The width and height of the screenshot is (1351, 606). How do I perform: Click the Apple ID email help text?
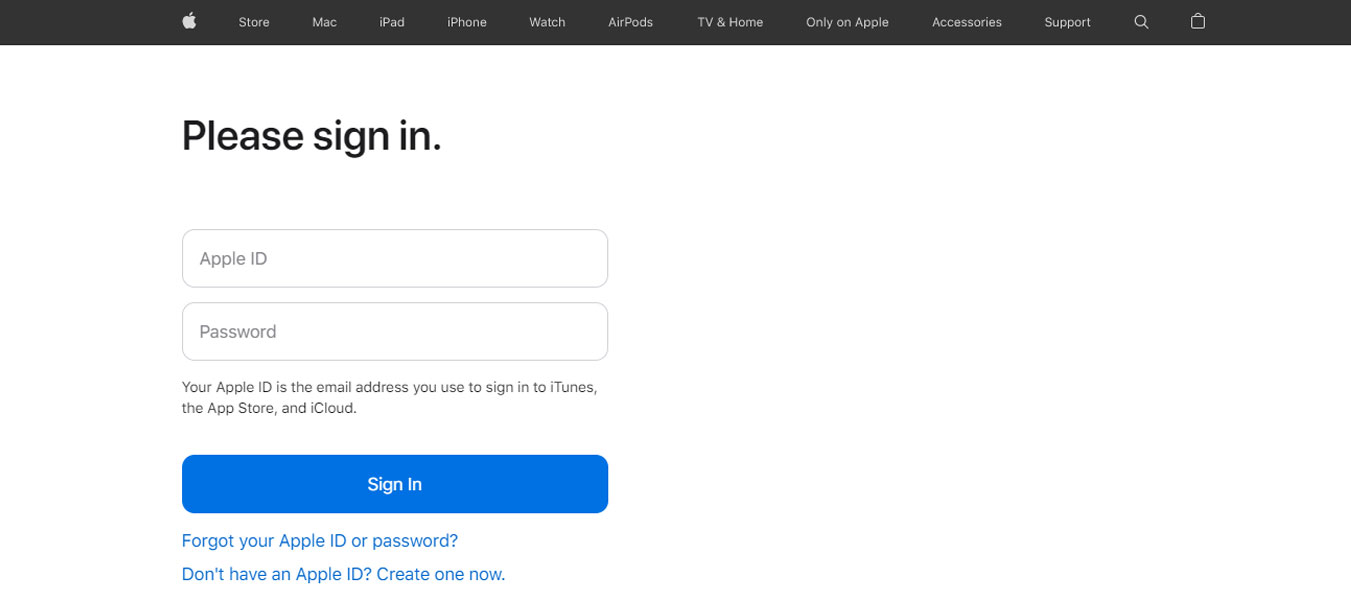pos(390,398)
